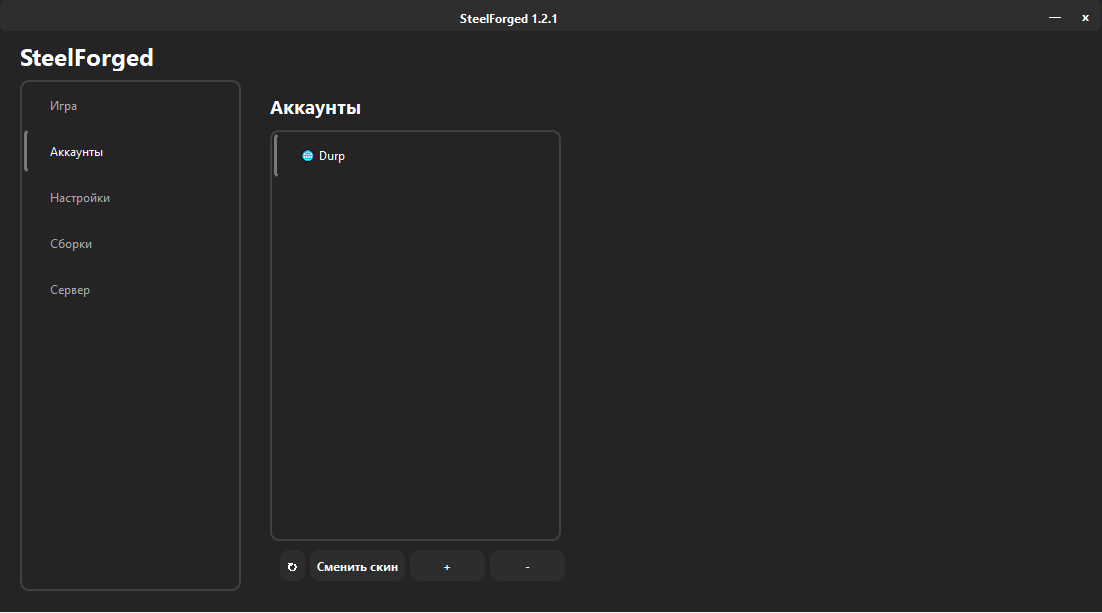Switch to the Сервер section
This screenshot has width=1102, height=613.
tap(131, 290)
